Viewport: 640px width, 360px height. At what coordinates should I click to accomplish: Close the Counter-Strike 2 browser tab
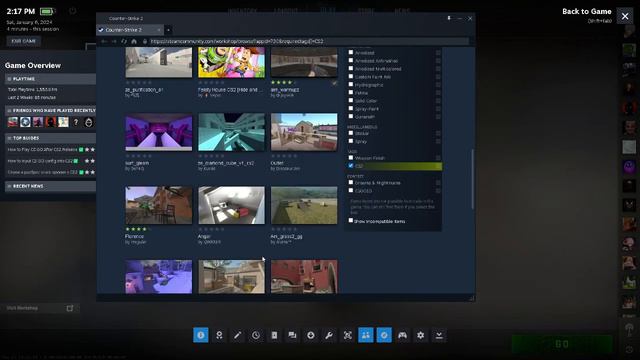coord(159,30)
